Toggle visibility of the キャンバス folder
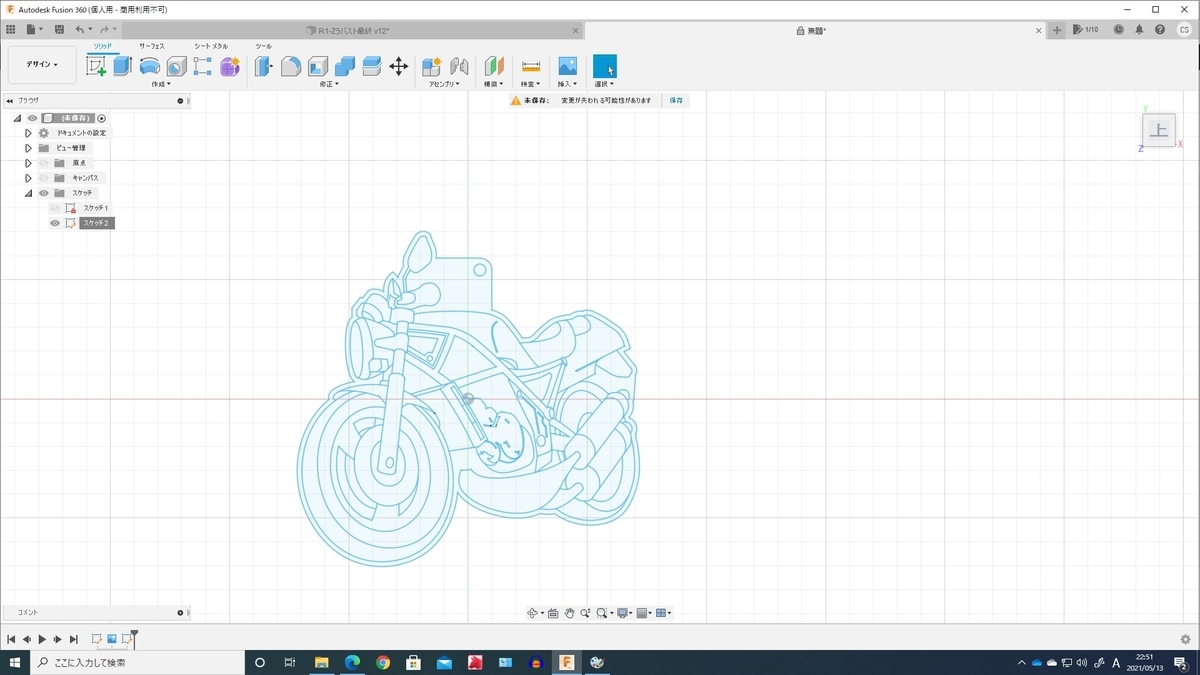The image size is (1200, 675). click(x=44, y=177)
